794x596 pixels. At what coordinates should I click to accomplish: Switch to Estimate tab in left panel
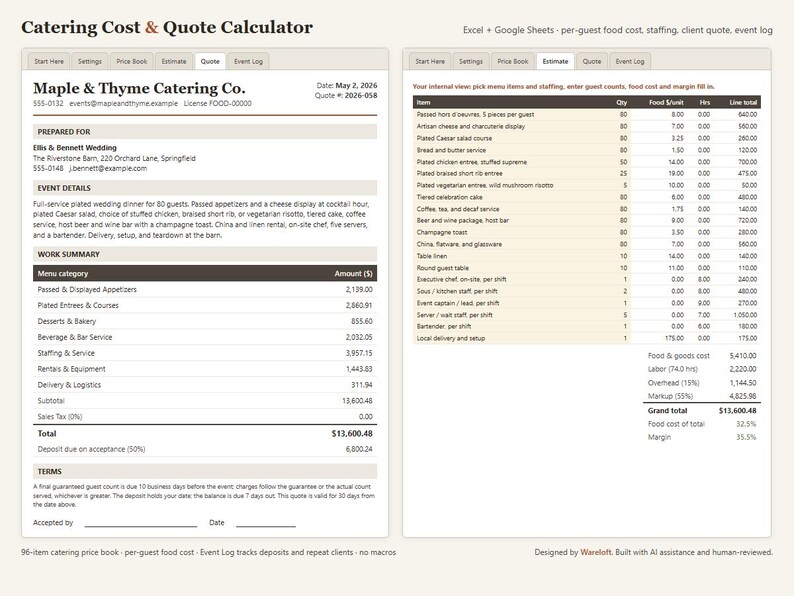click(174, 61)
